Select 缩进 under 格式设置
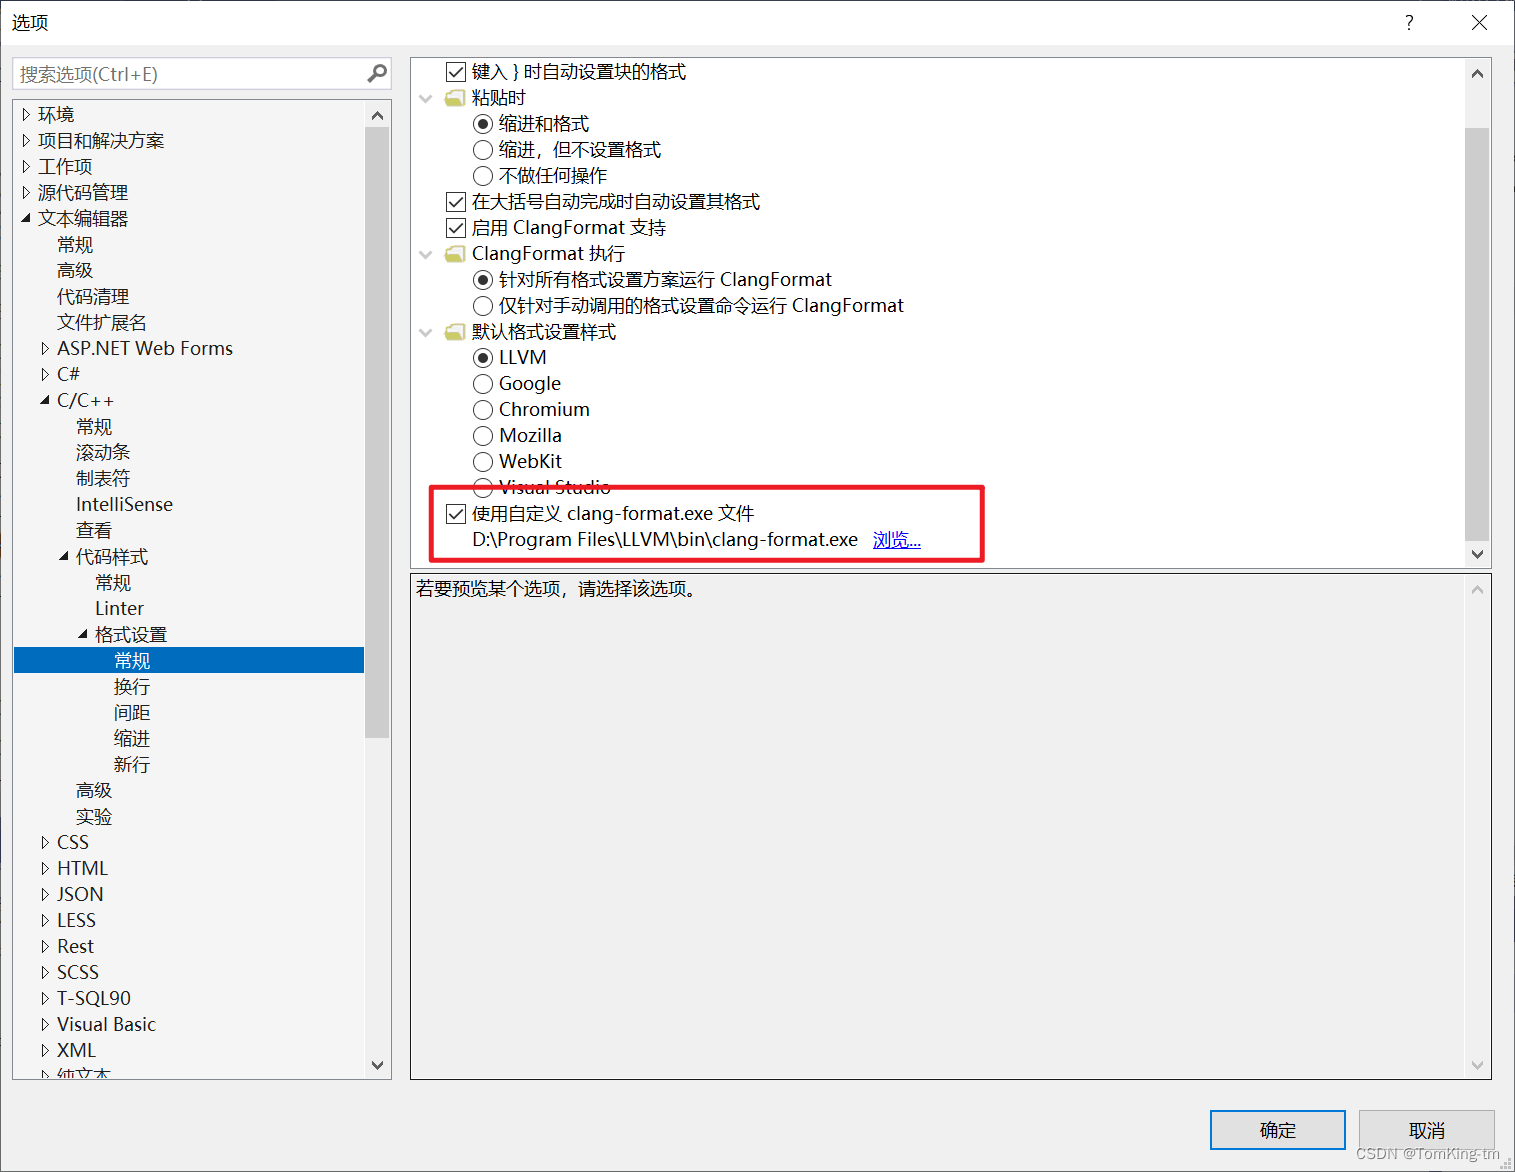The image size is (1515, 1172). (132, 738)
